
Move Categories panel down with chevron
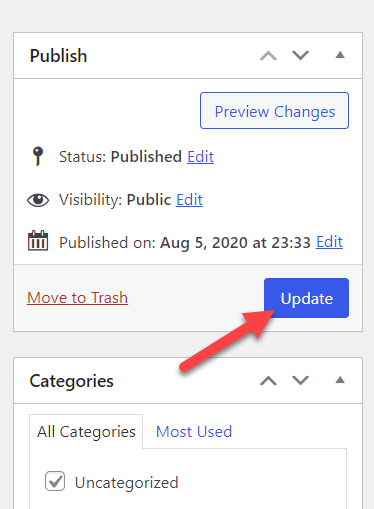300,381
